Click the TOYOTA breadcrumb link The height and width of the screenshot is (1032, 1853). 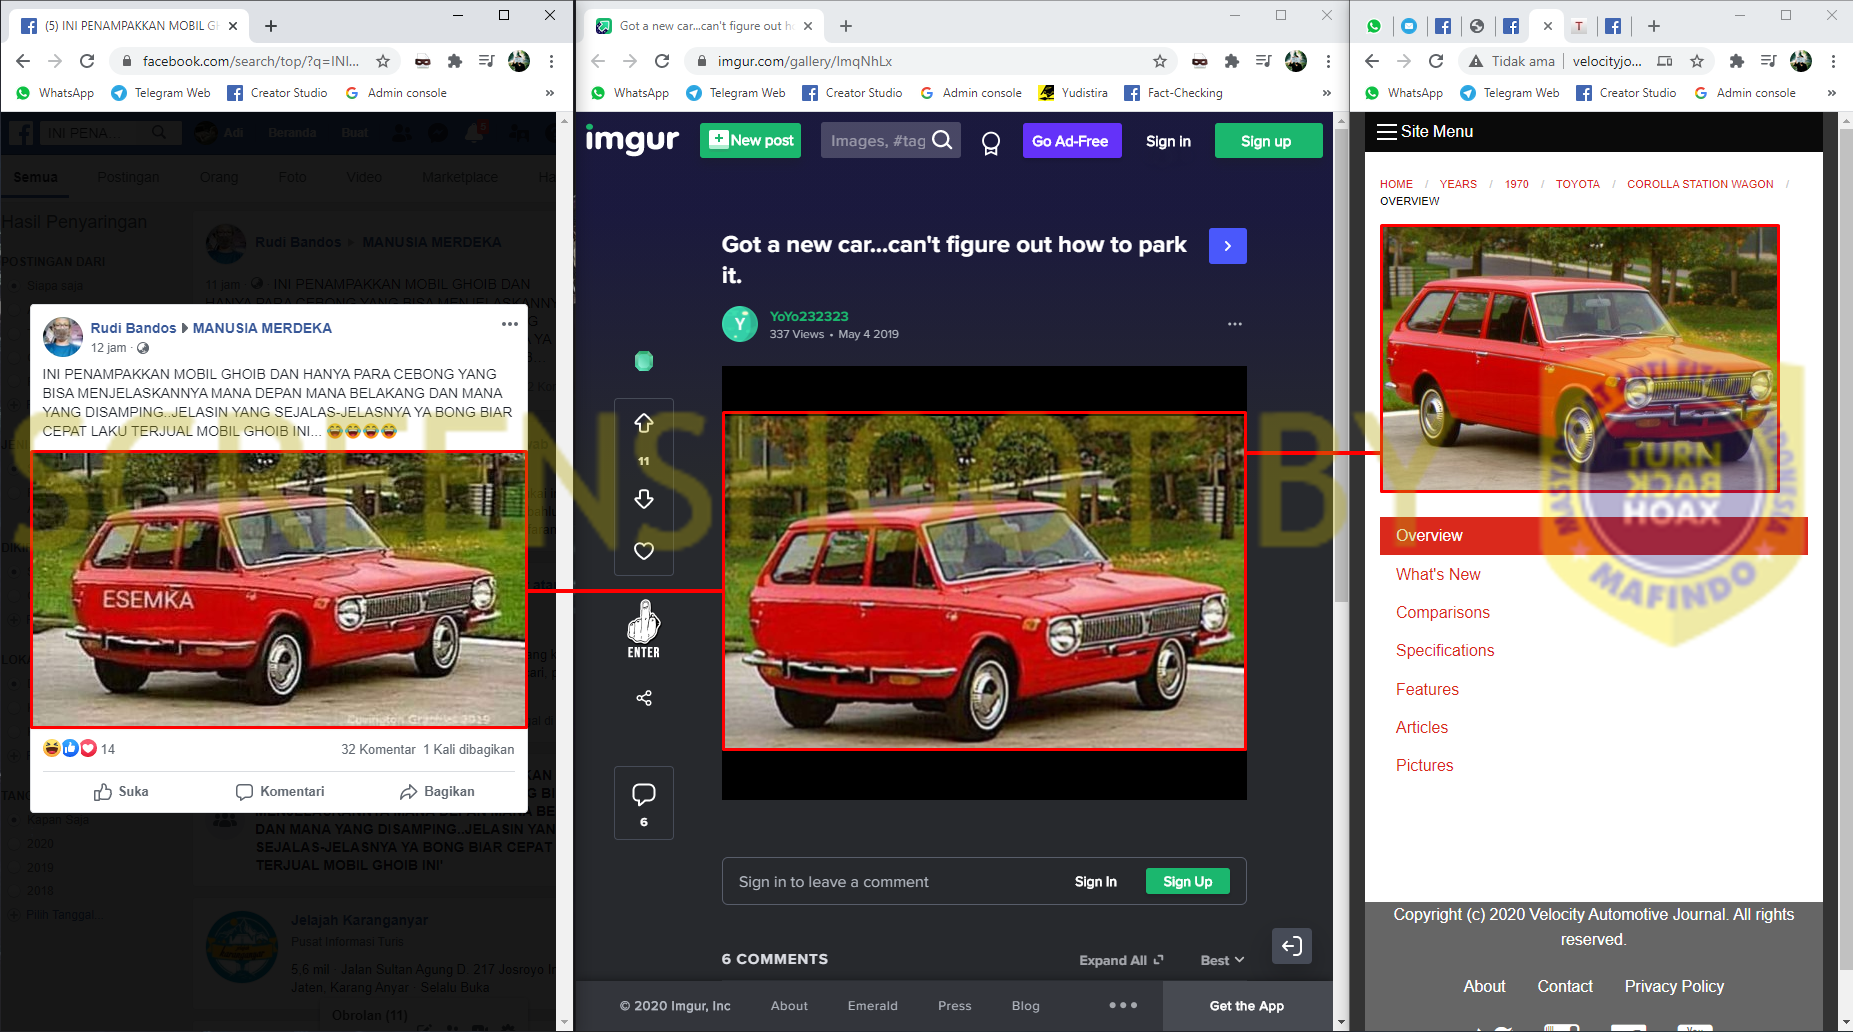1577,184
